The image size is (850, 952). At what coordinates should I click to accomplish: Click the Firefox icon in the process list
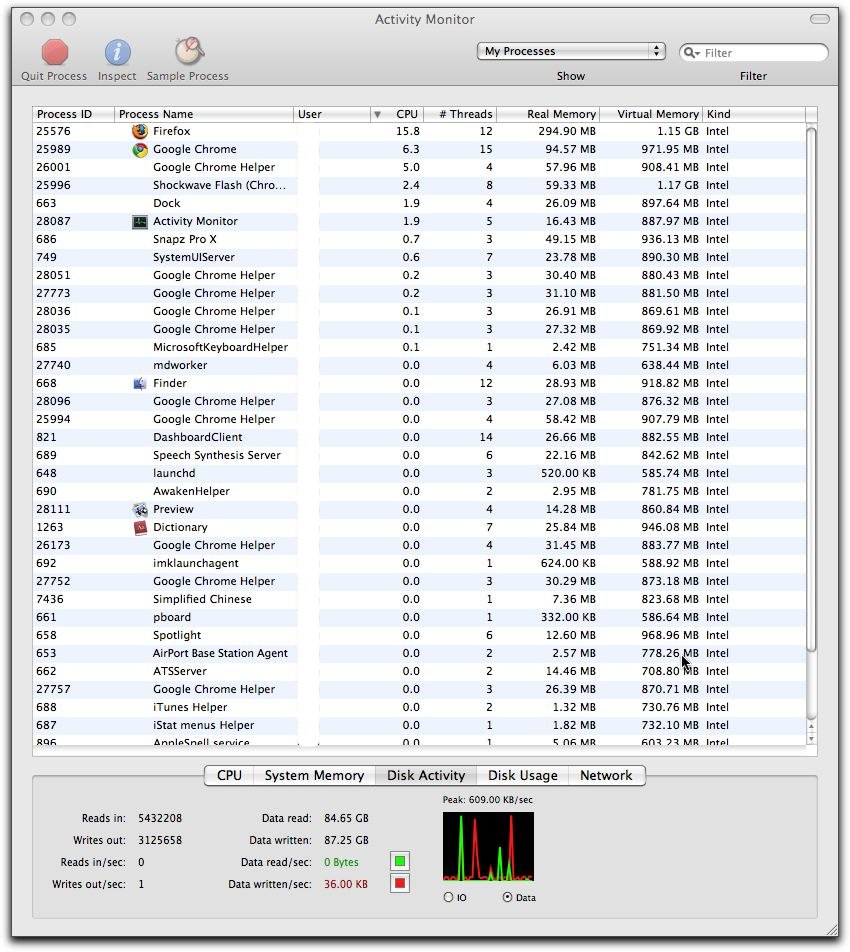138,131
